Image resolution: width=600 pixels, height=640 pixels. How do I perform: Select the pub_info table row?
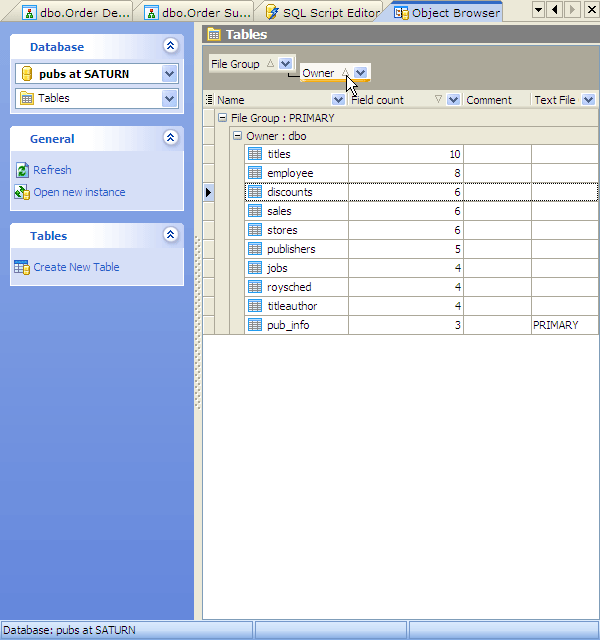421,325
